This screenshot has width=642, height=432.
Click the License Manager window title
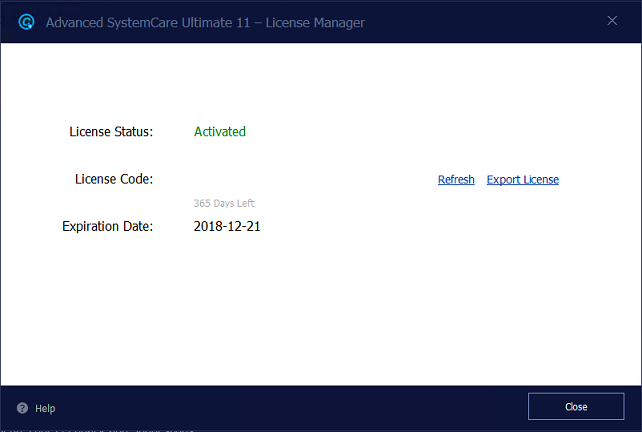point(205,23)
